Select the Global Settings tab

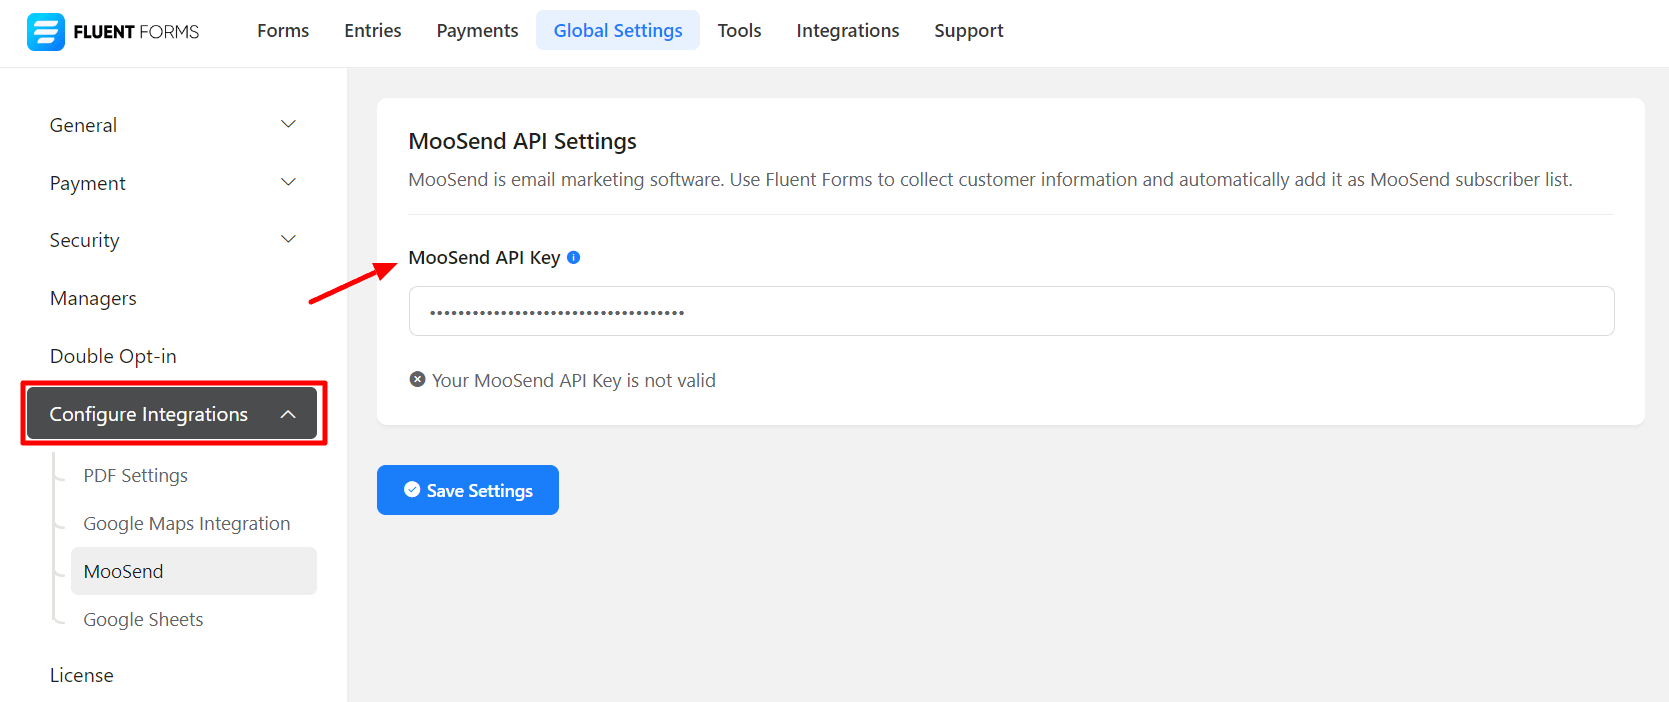click(617, 31)
